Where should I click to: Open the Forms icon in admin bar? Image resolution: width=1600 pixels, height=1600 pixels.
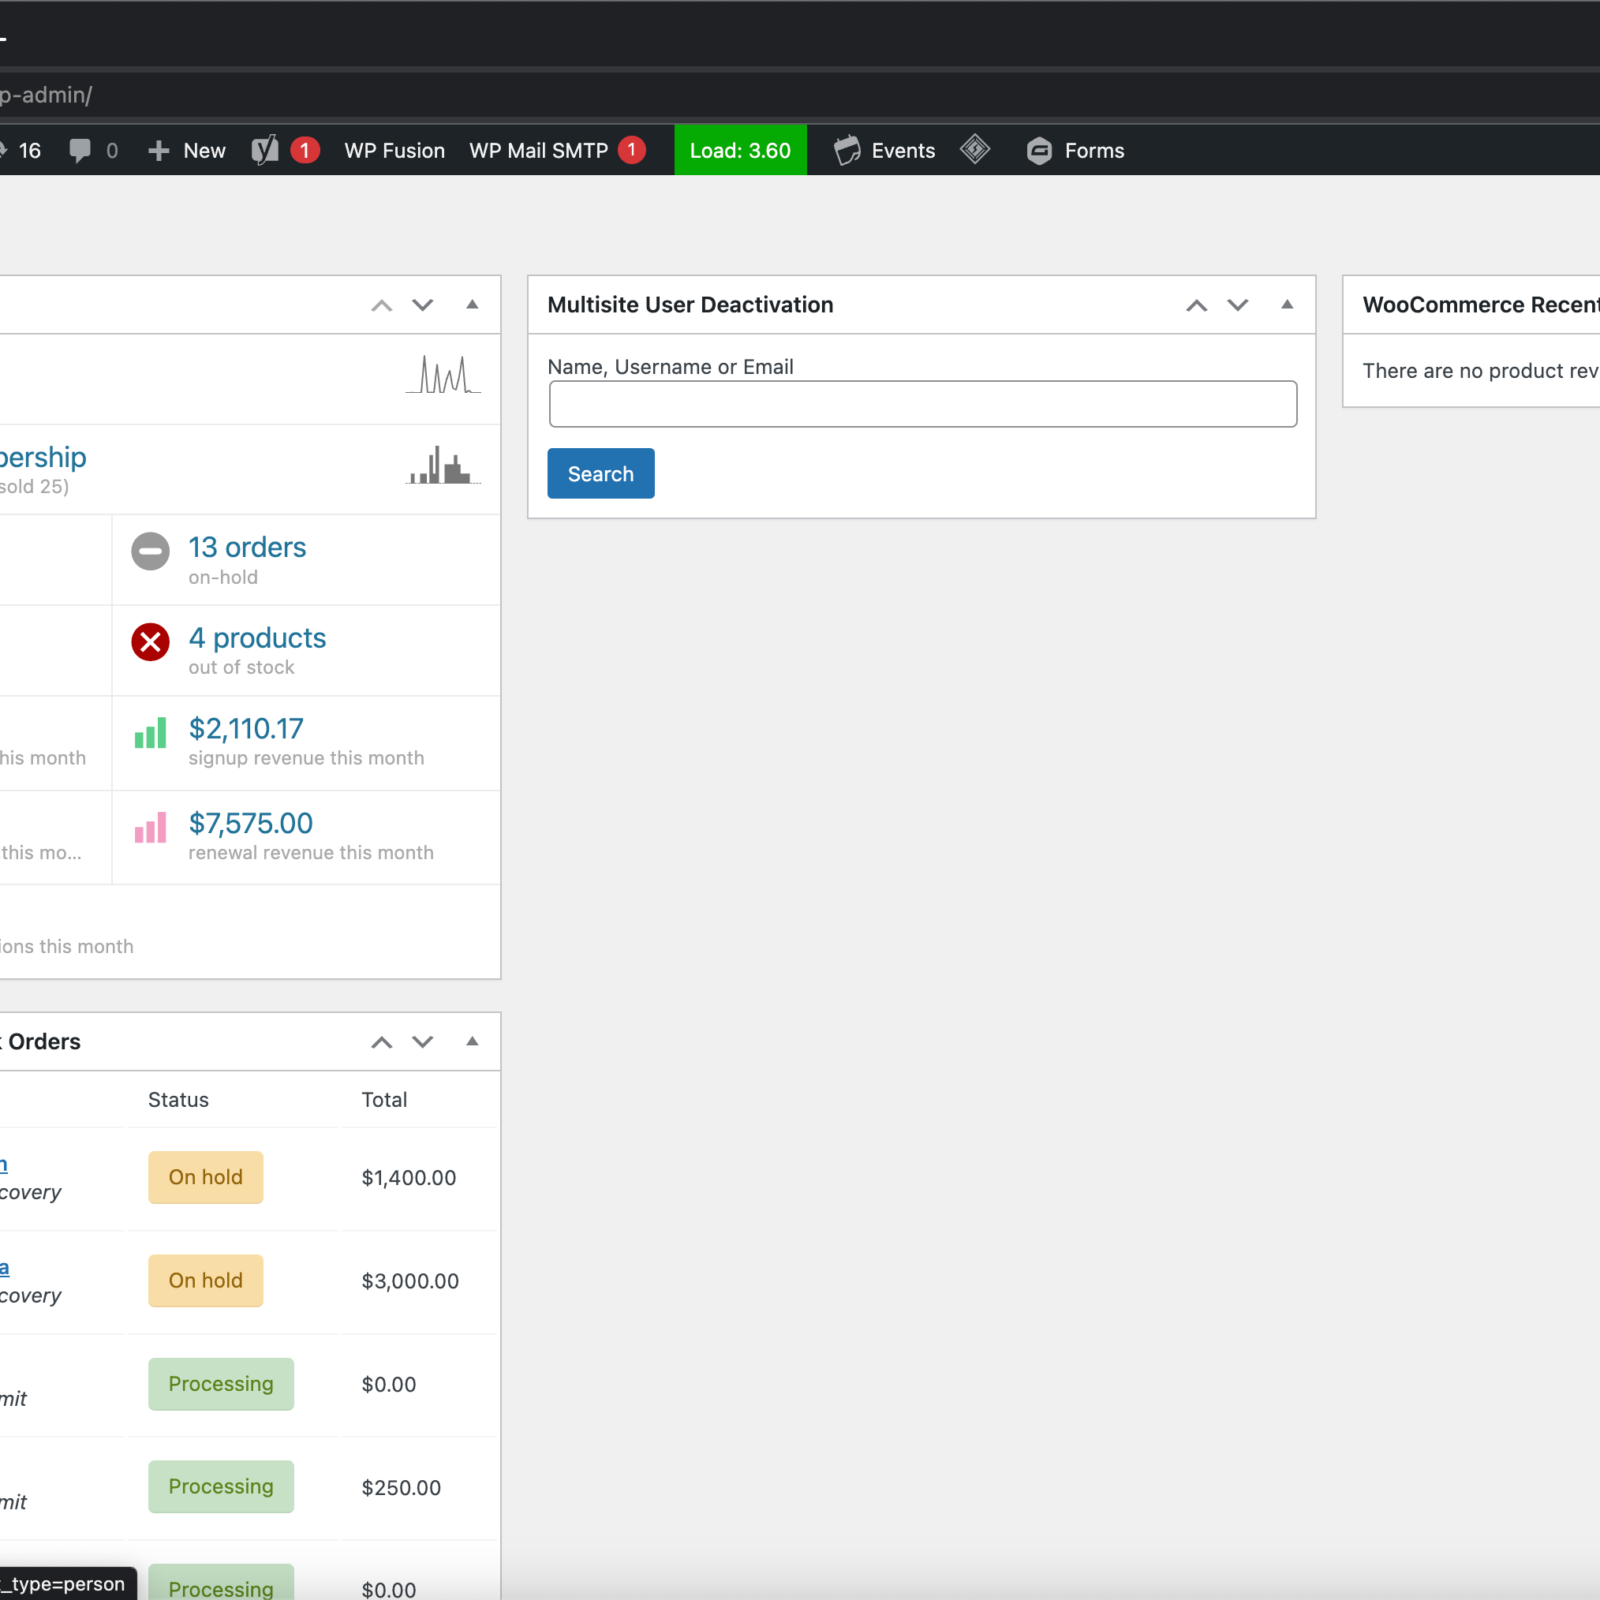(x=1040, y=150)
